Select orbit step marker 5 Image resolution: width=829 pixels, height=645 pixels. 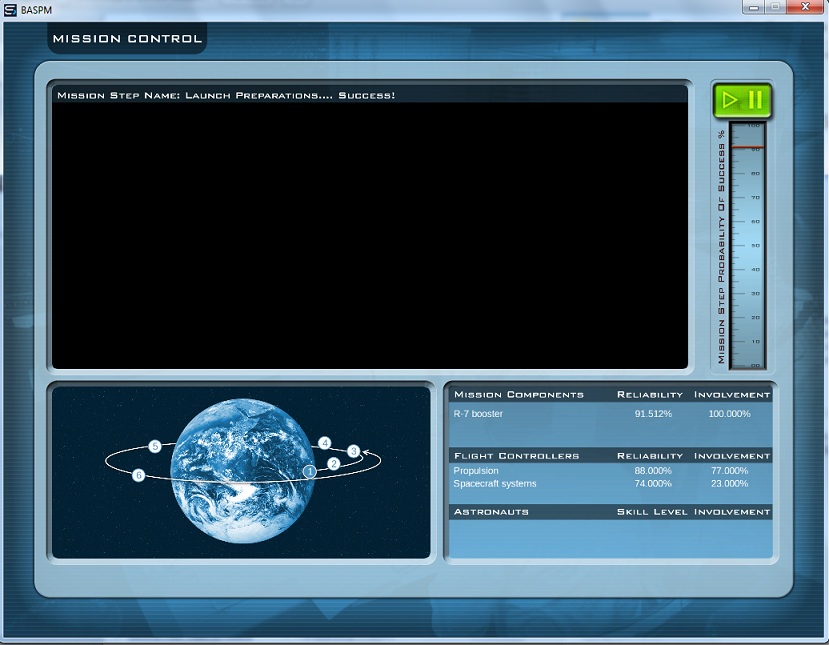point(155,446)
